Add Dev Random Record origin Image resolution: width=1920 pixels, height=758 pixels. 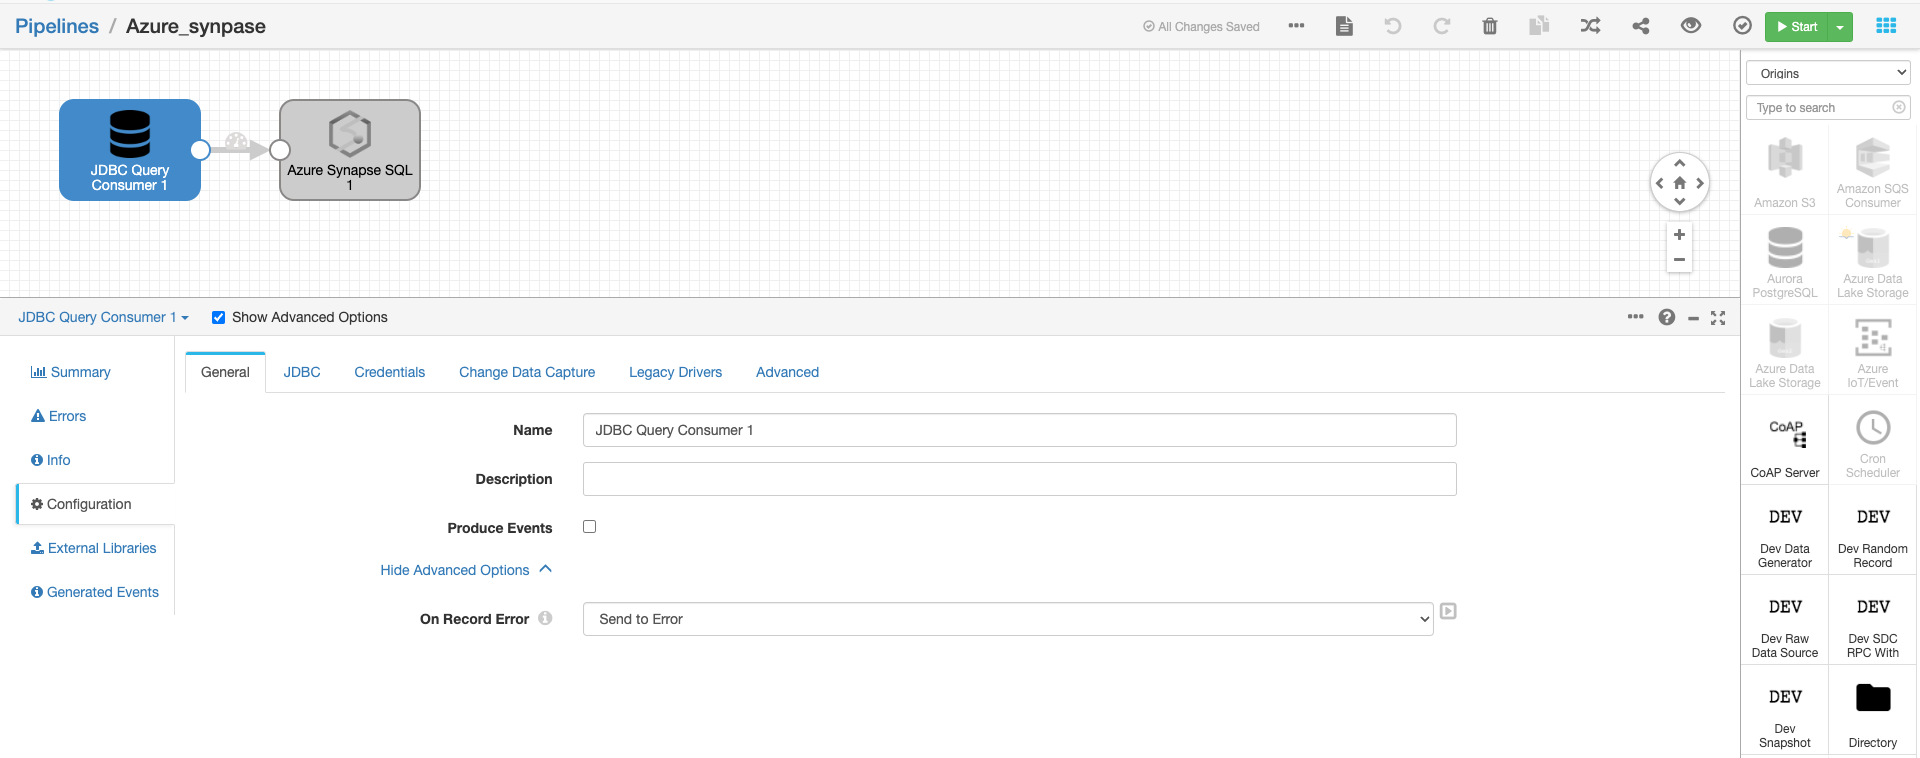tap(1873, 531)
